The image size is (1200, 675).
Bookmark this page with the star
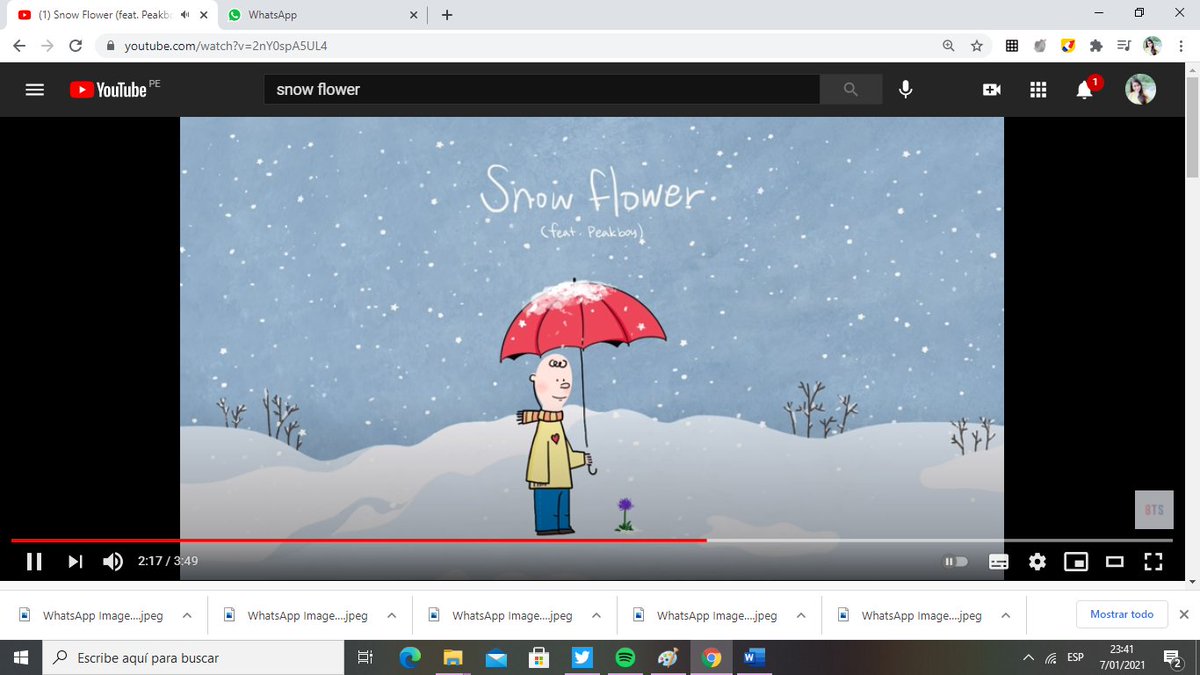[977, 46]
